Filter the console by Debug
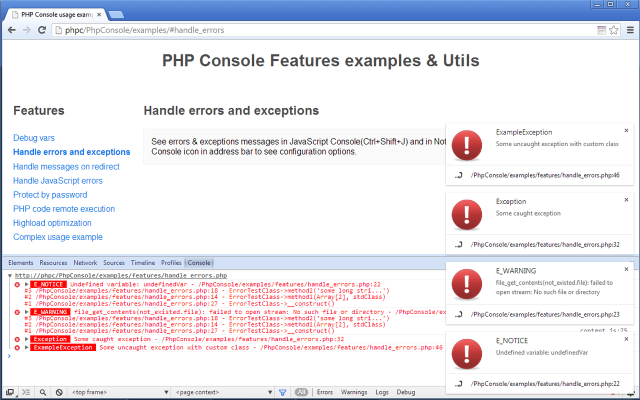This screenshot has height=400, width=640. tap(406, 392)
